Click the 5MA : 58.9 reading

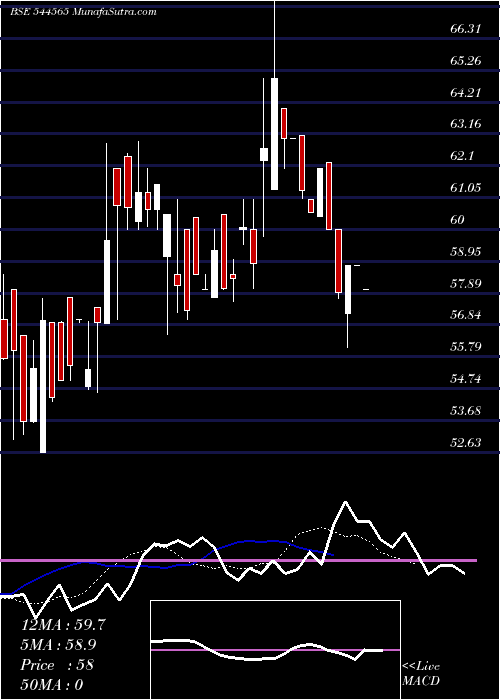(58, 645)
